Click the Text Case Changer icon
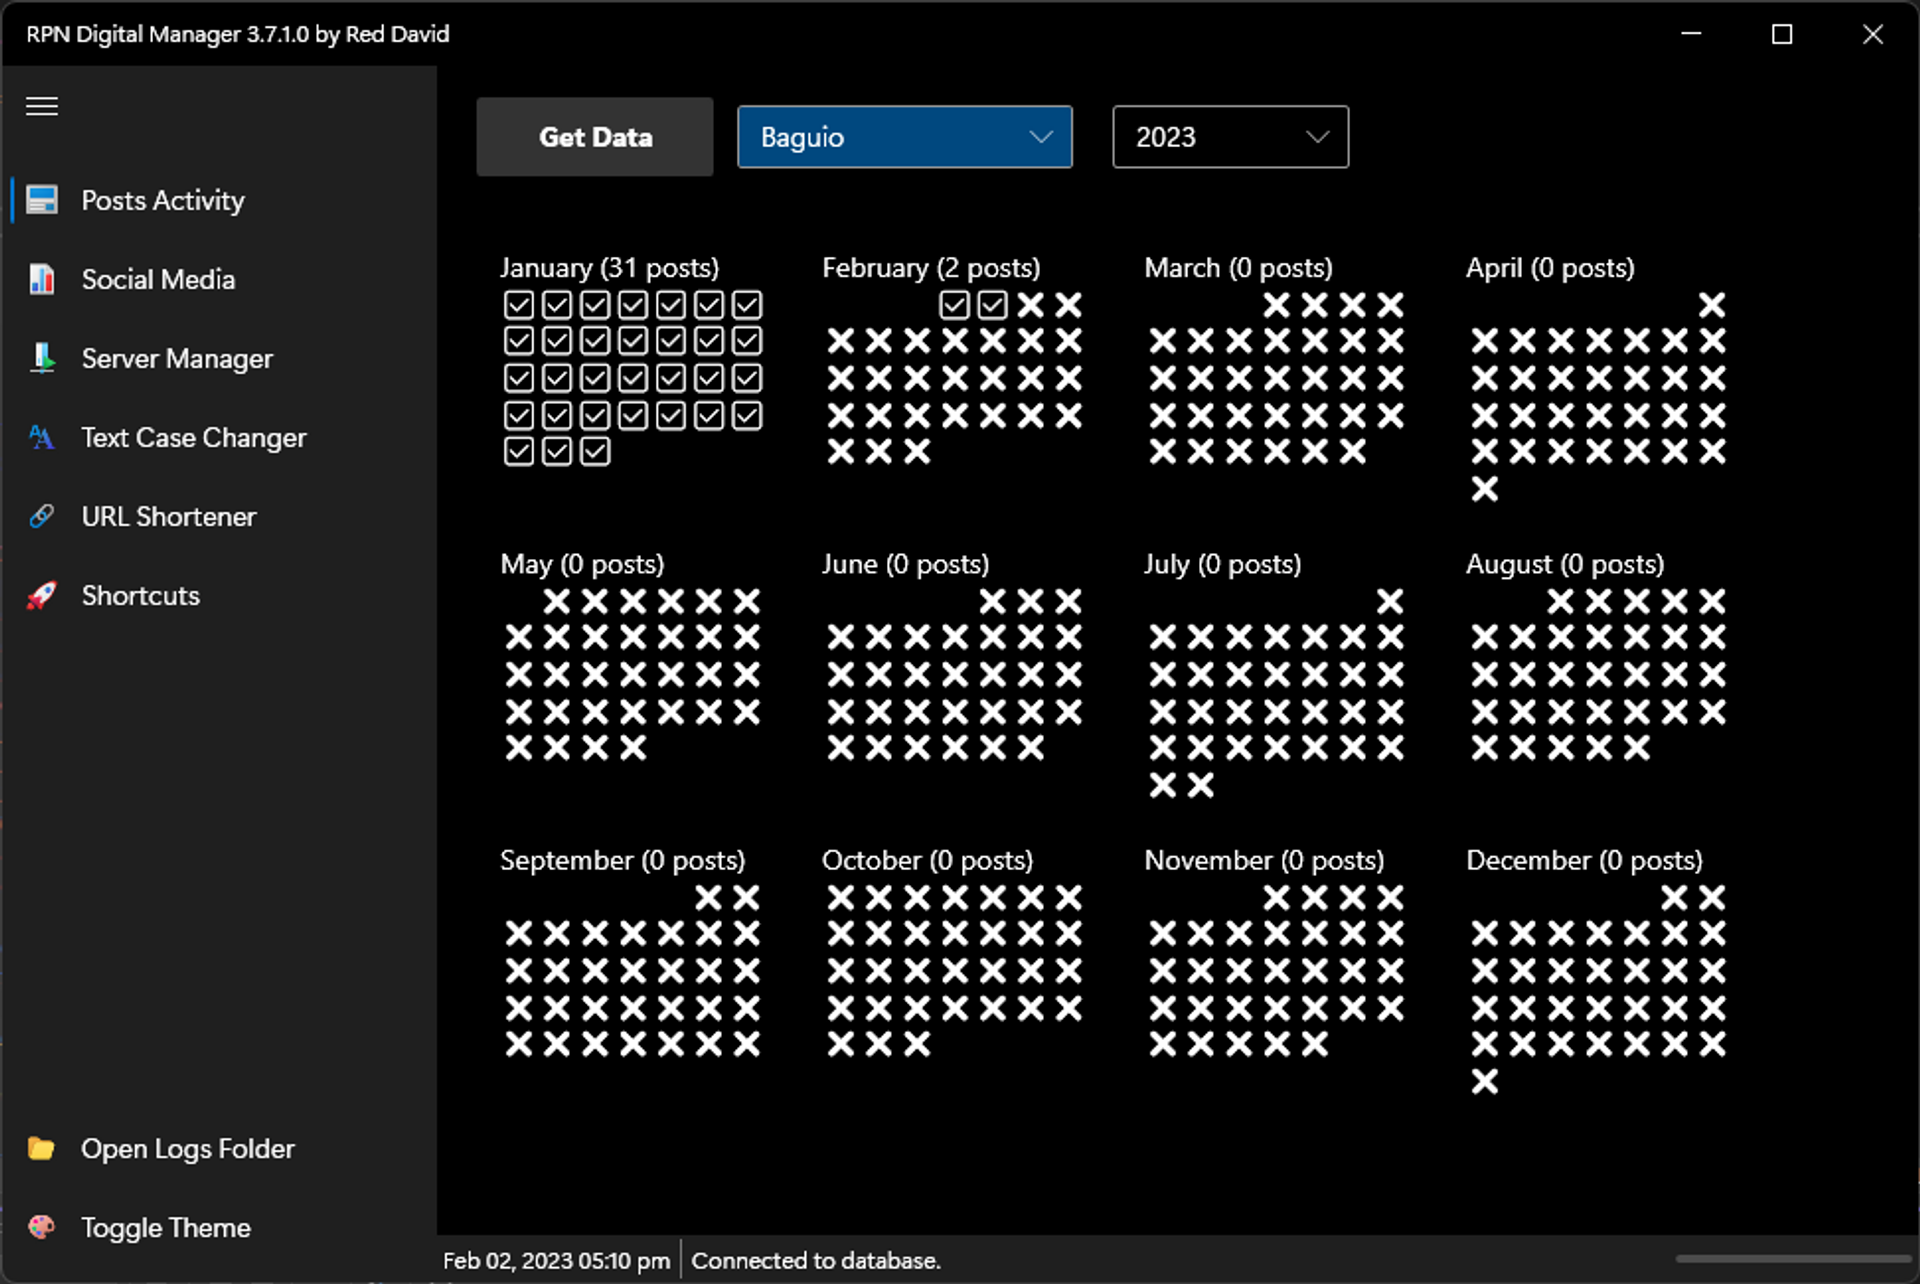This screenshot has width=1920, height=1284. (x=42, y=437)
